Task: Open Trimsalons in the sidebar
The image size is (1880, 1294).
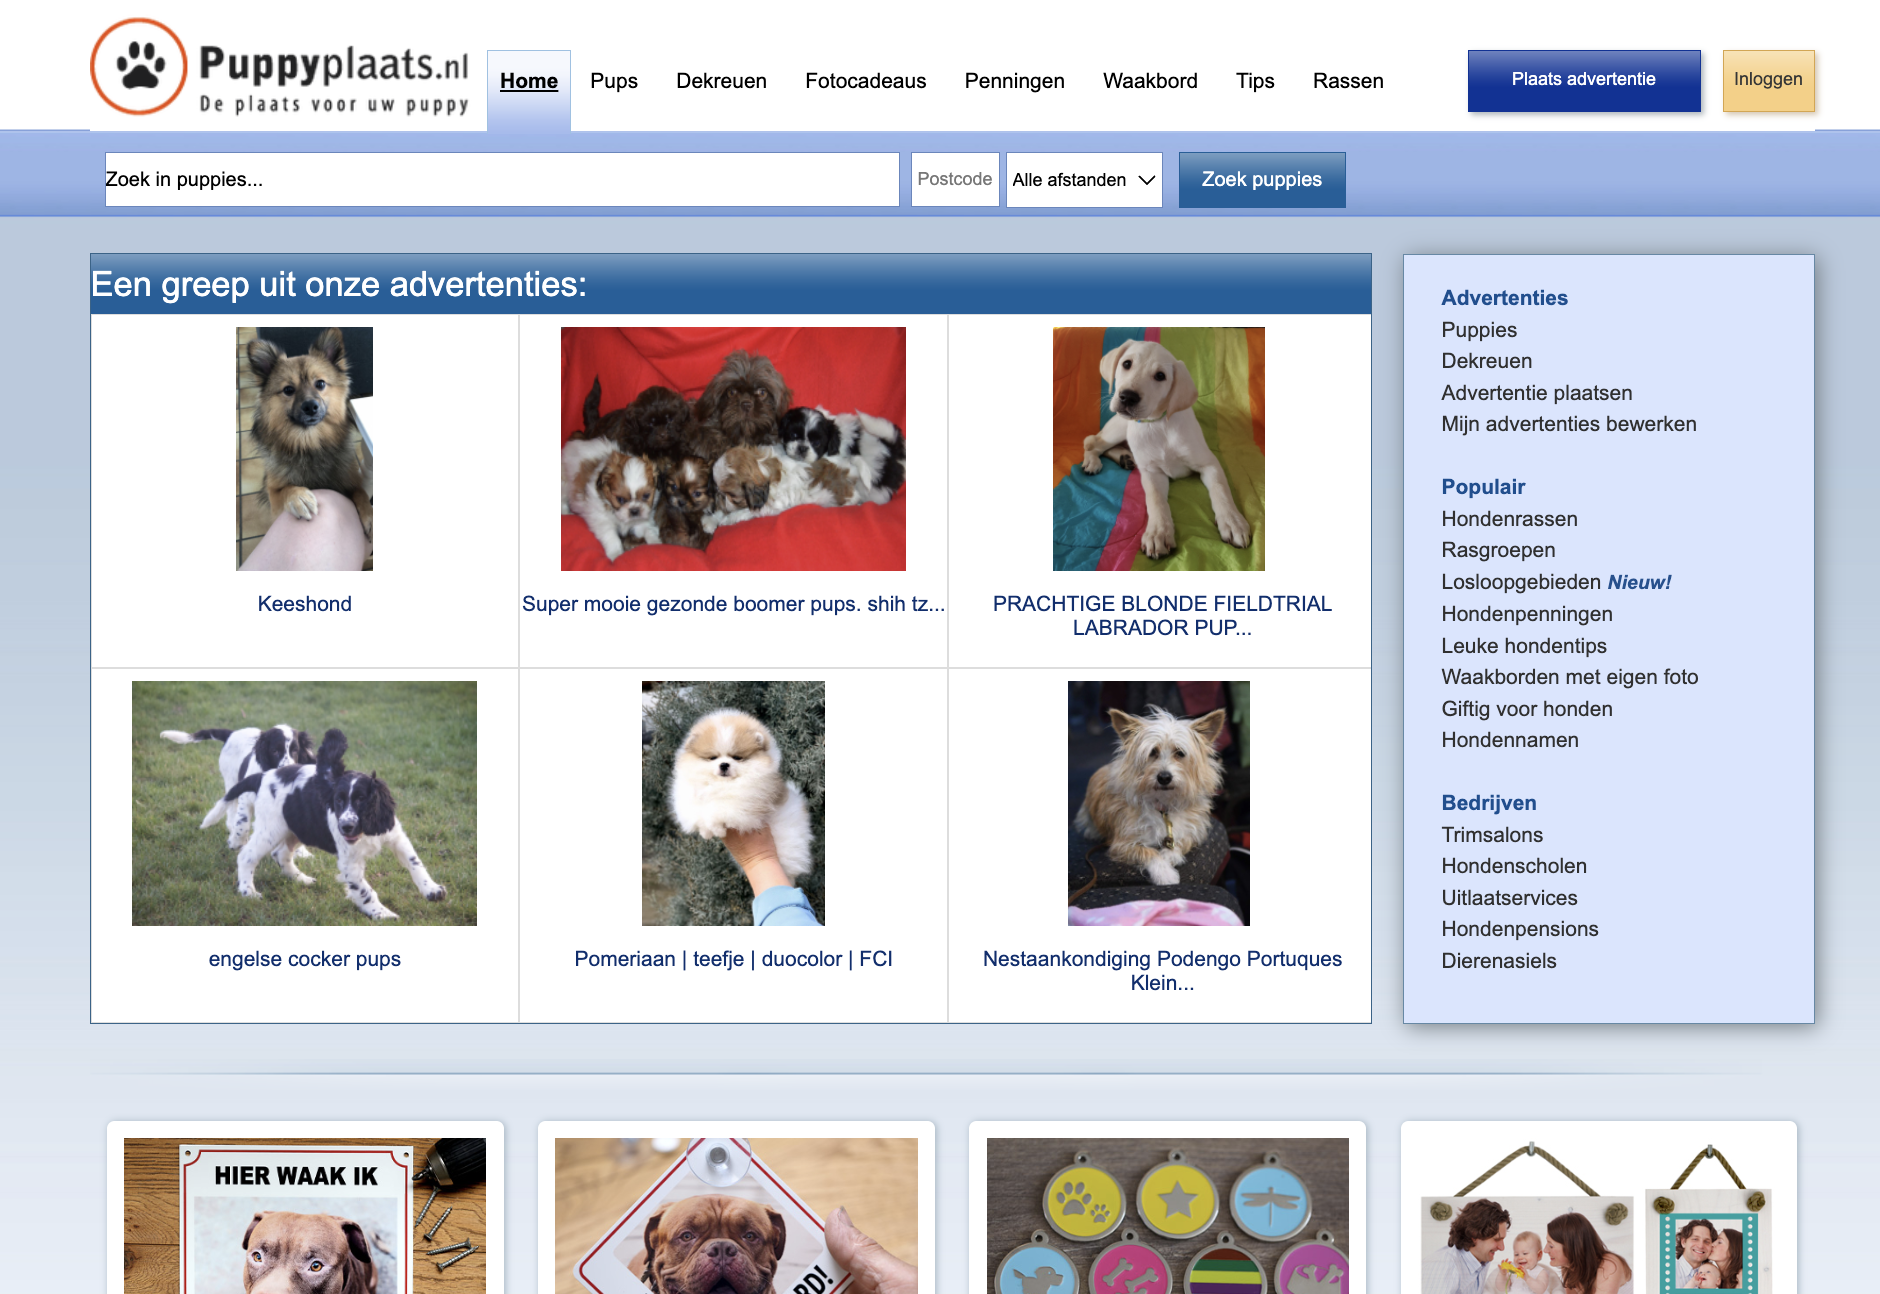Action: click(x=1491, y=835)
